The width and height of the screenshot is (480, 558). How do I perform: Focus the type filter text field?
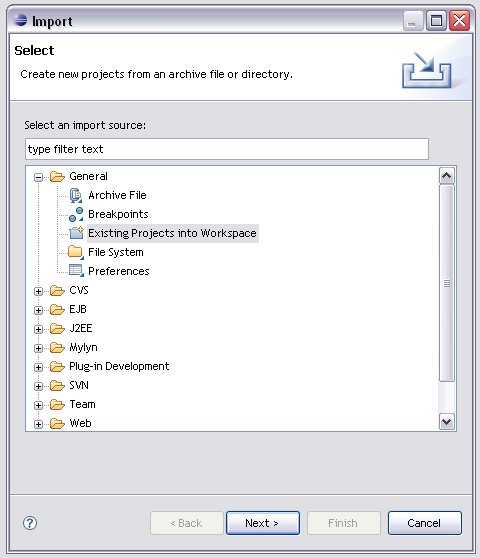(227, 149)
